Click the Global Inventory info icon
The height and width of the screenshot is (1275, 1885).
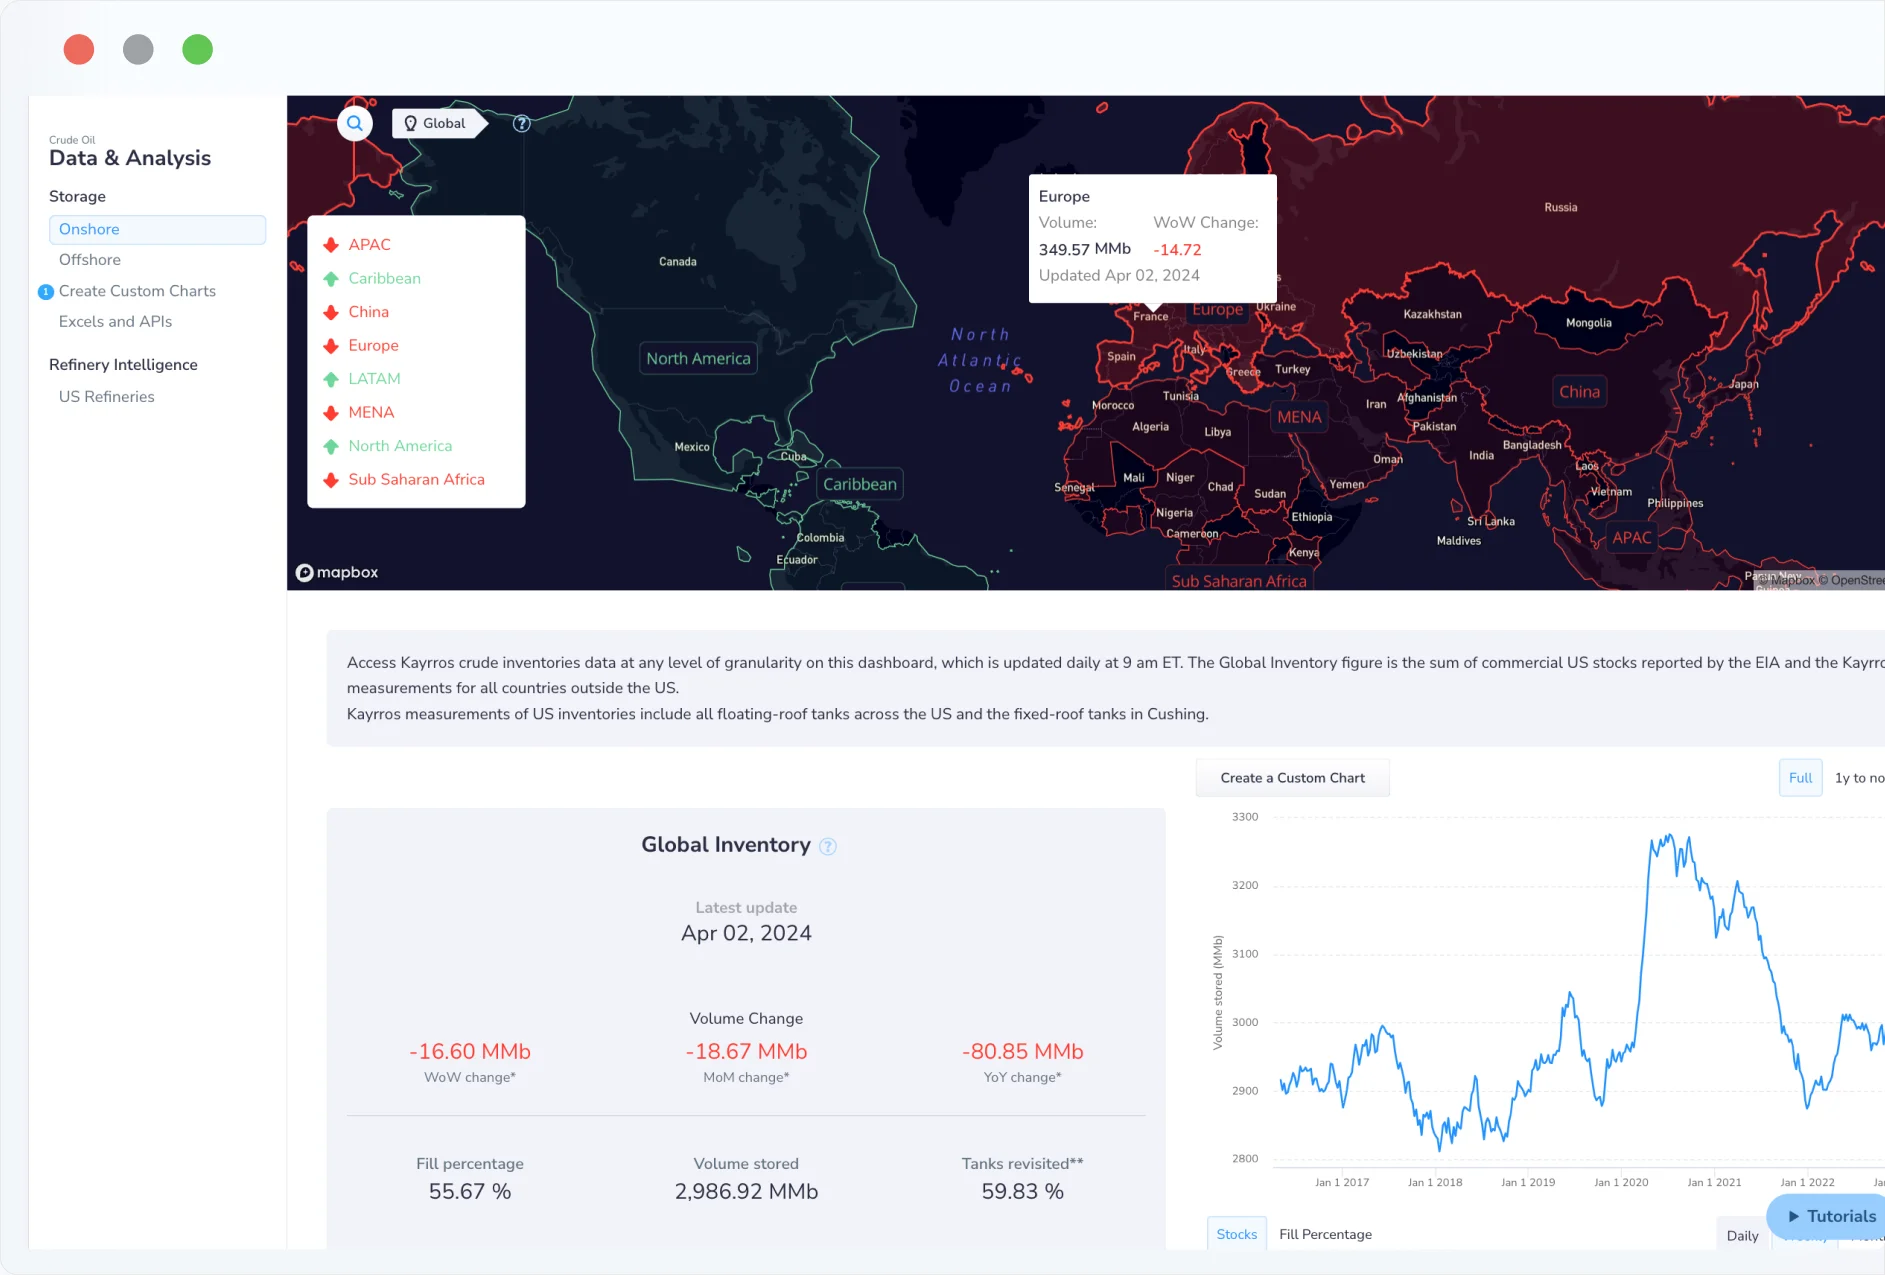pyautogui.click(x=828, y=846)
